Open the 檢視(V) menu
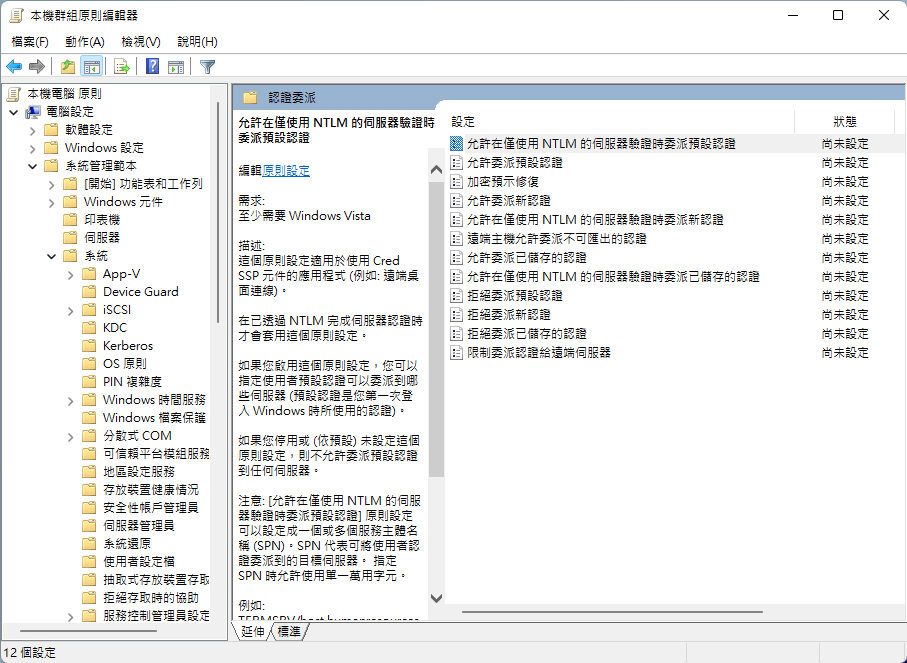 point(140,42)
